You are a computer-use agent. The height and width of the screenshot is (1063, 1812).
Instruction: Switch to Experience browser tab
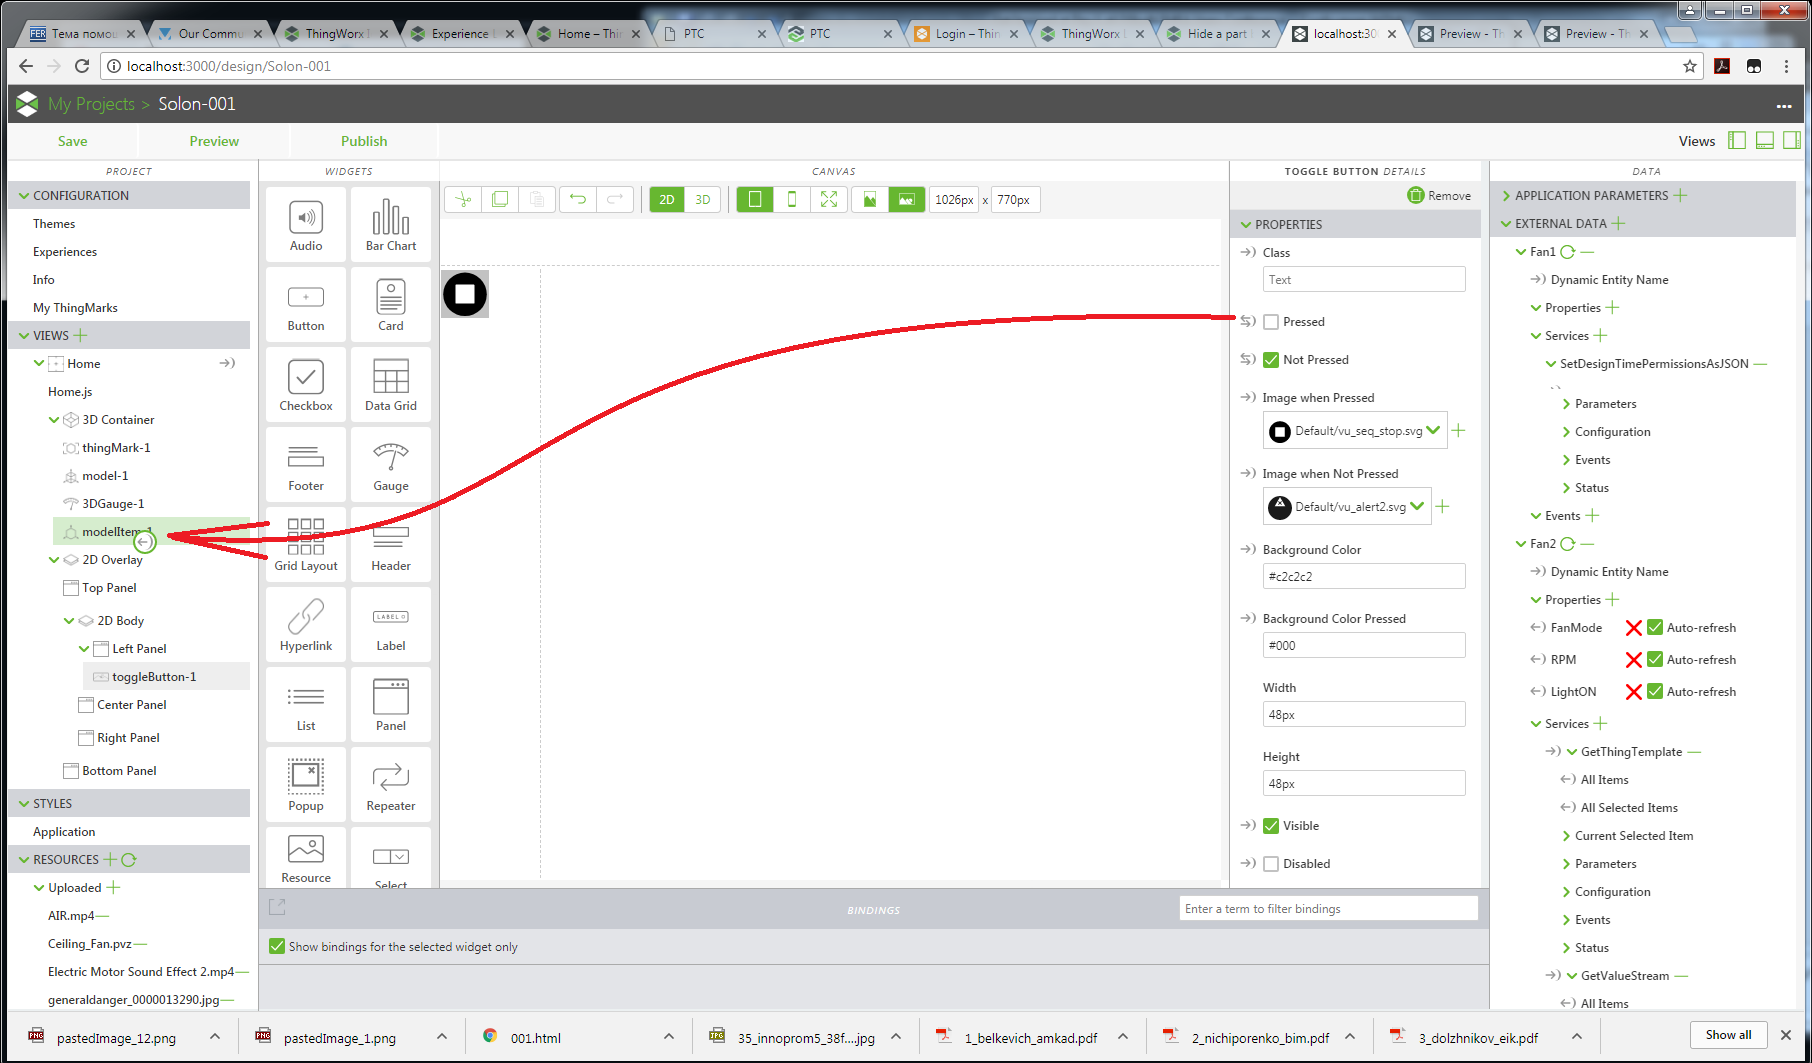[x=460, y=33]
